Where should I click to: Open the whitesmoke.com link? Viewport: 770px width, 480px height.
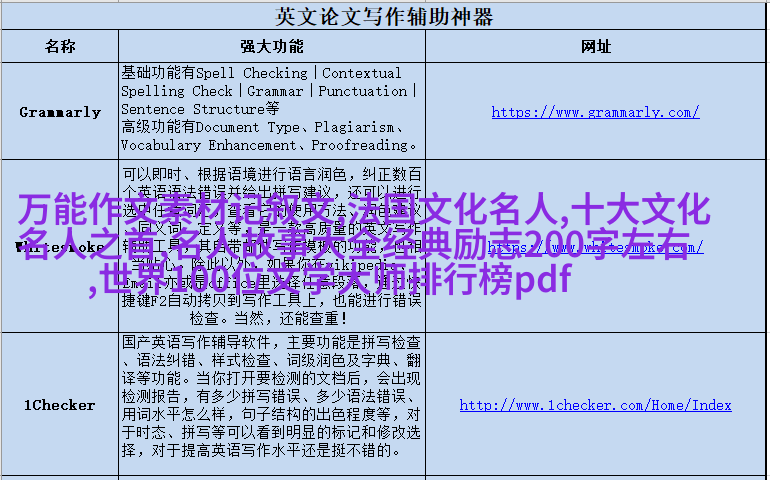click(595, 247)
